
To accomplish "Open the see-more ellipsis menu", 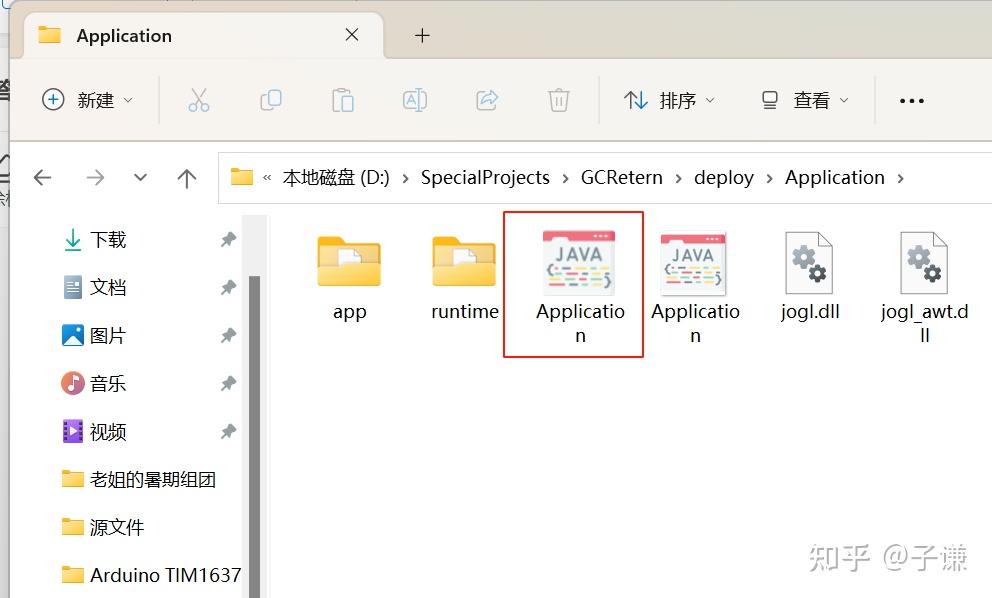I will [911, 100].
